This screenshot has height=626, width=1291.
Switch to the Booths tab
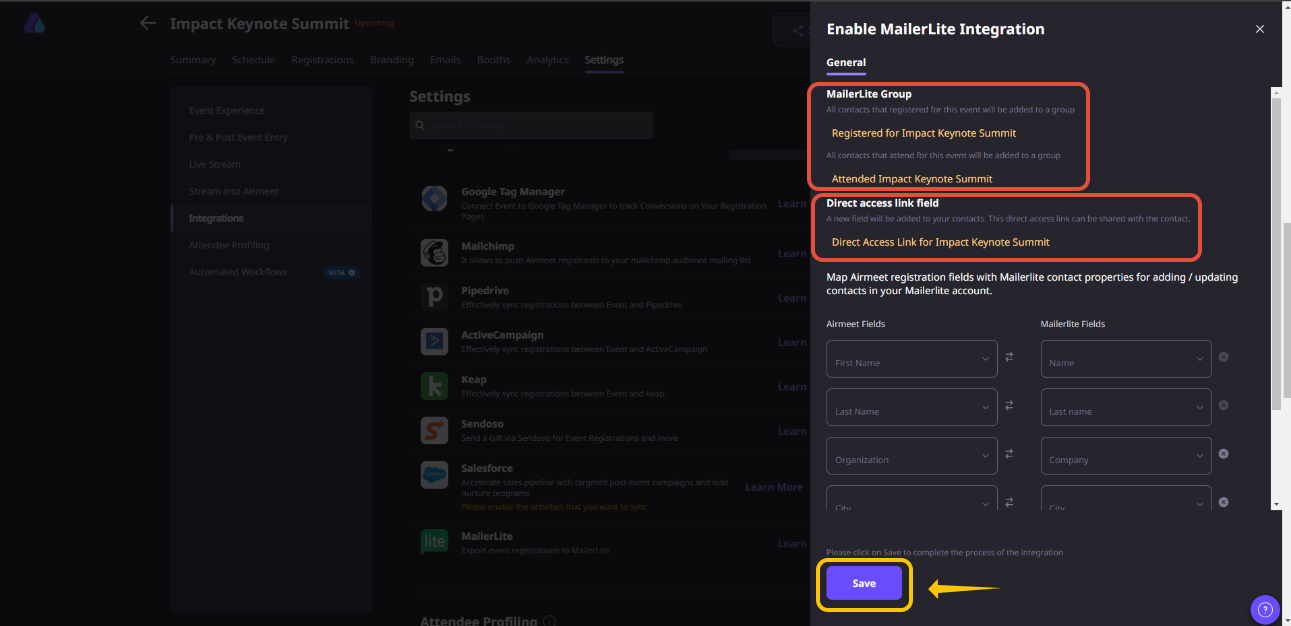pyautogui.click(x=494, y=60)
